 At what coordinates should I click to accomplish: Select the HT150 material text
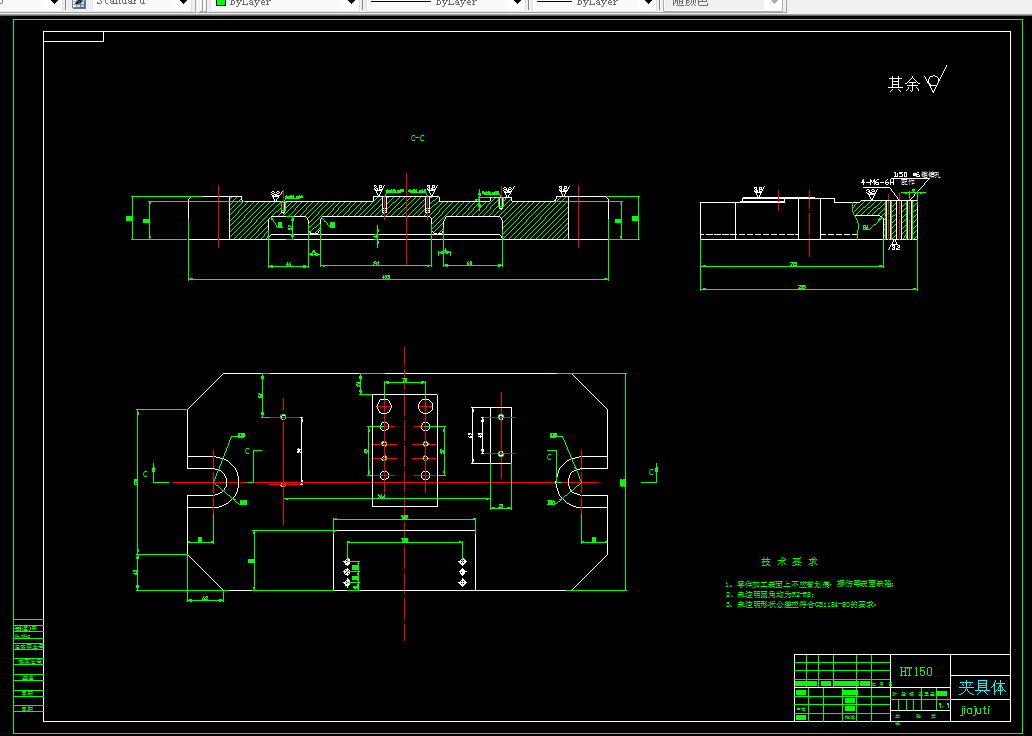tap(916, 671)
